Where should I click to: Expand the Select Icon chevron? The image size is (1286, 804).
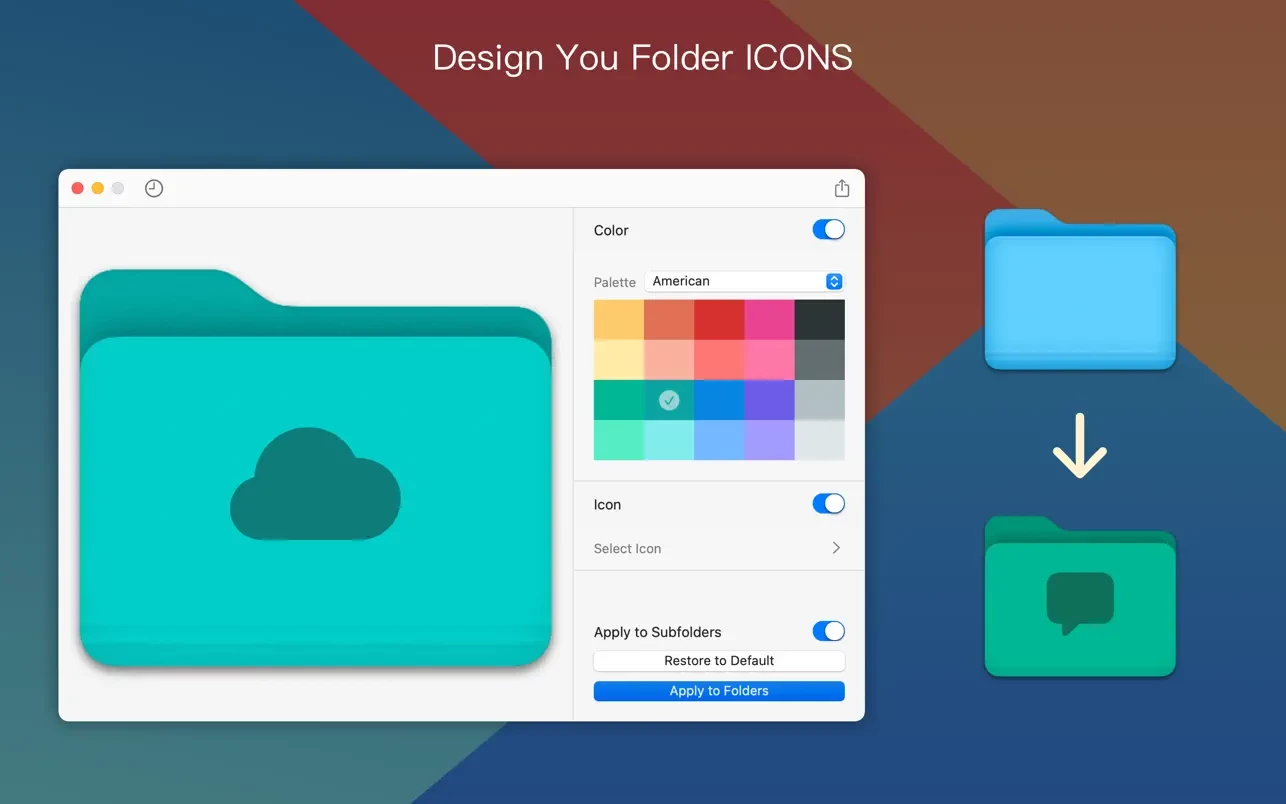pyautogui.click(x=836, y=548)
